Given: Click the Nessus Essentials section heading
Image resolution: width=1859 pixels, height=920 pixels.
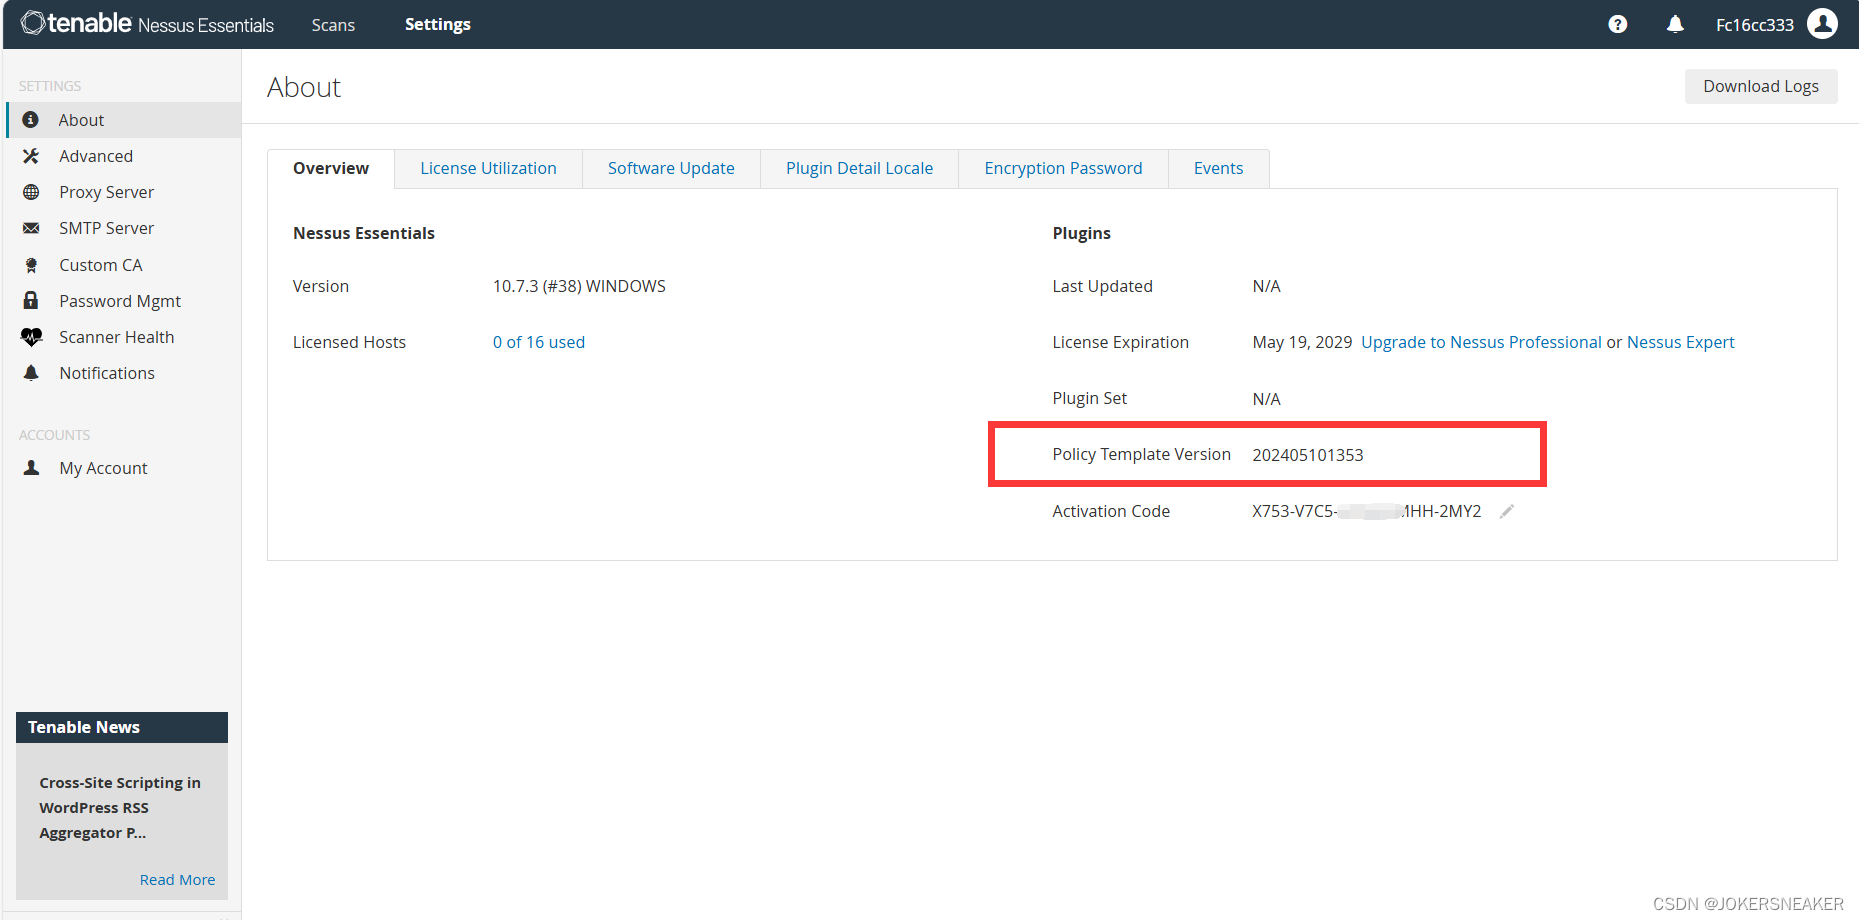Looking at the screenshot, I should 364,233.
